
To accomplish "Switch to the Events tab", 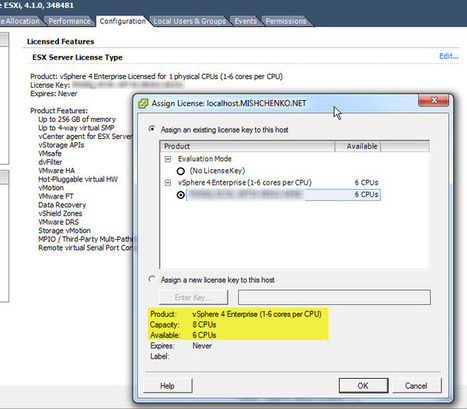I will pyautogui.click(x=246, y=21).
